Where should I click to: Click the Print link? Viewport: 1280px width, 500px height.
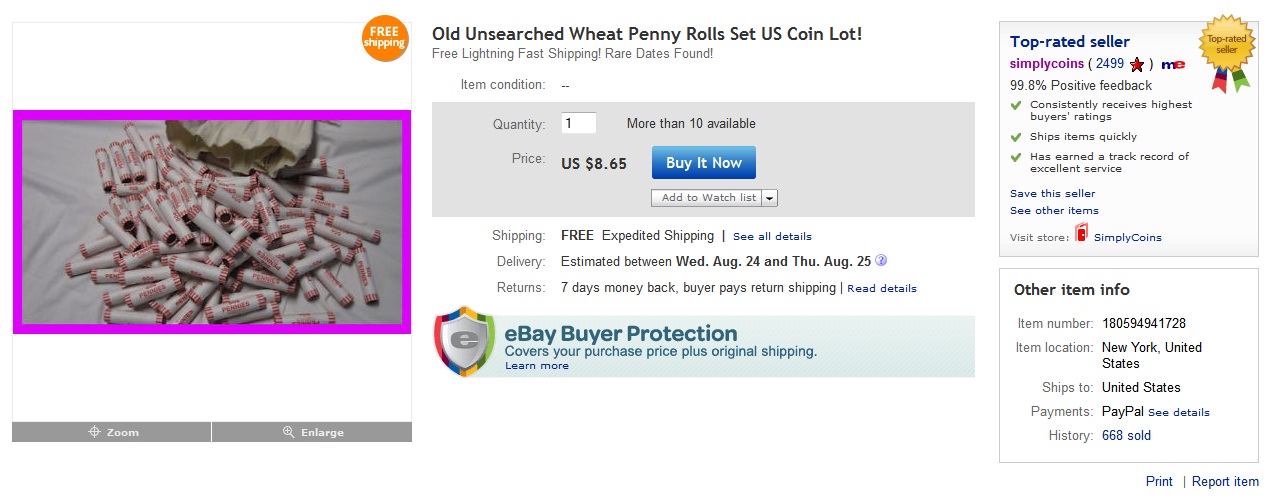(1159, 482)
